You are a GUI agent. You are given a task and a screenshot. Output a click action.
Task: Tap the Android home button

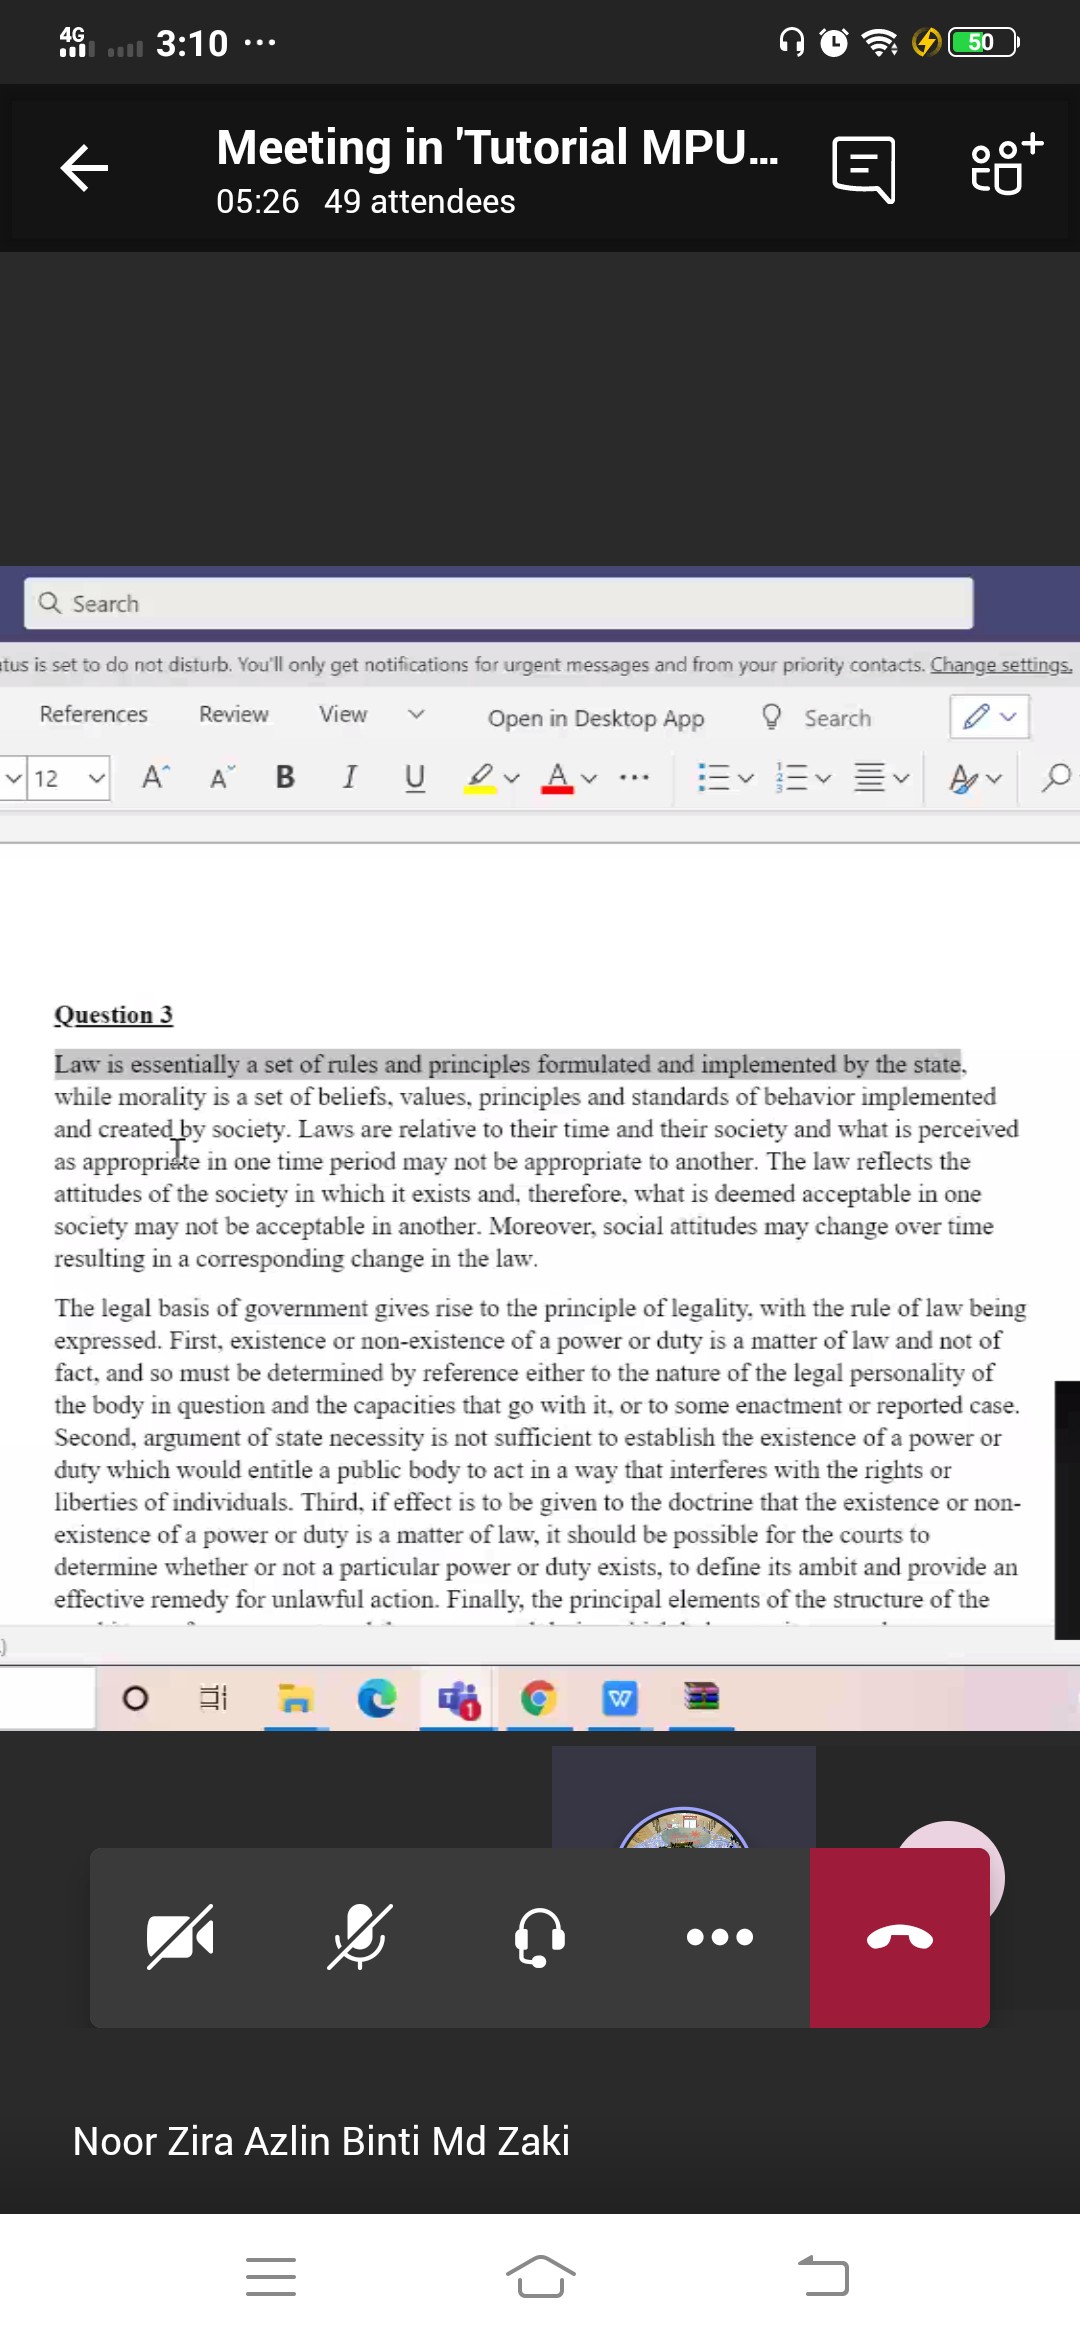[x=540, y=2277]
